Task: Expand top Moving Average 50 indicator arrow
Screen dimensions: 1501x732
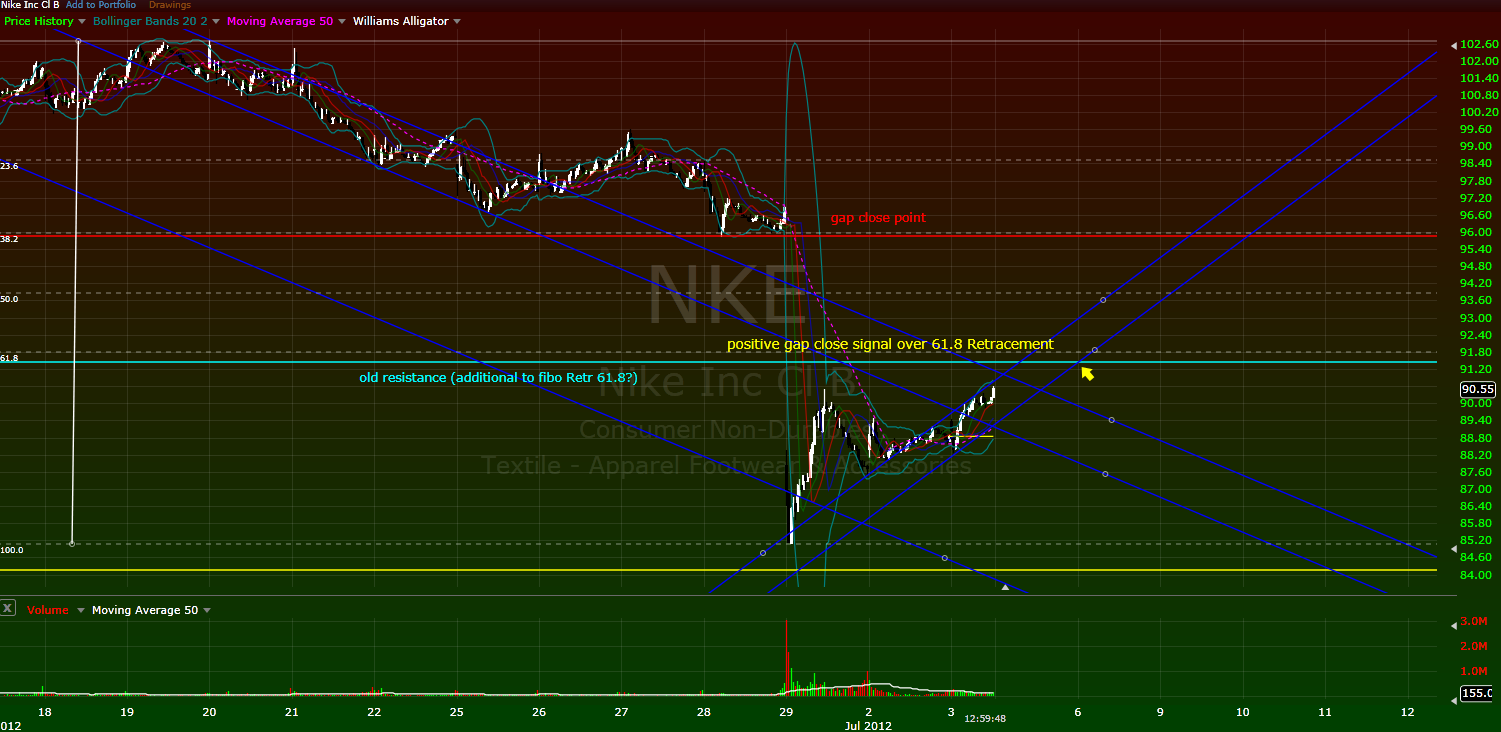Action: [342, 21]
